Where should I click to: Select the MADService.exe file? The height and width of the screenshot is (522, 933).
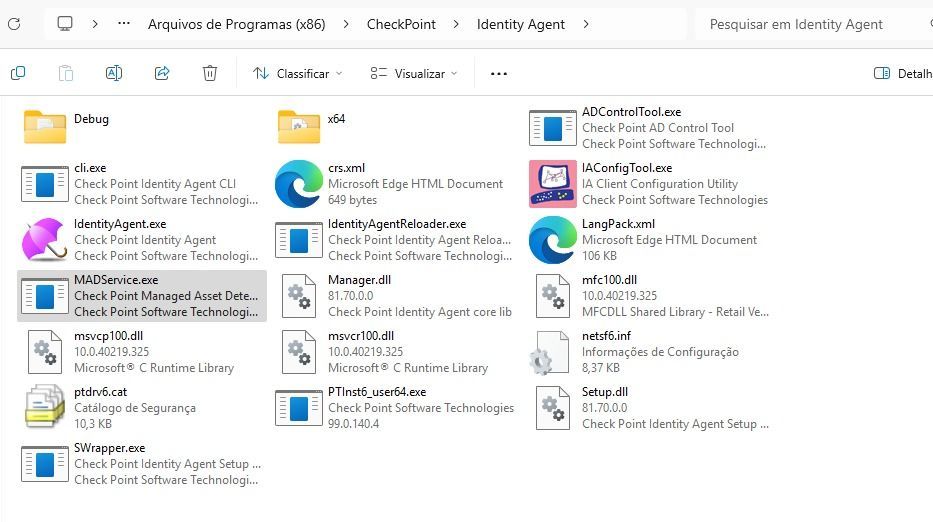[x=142, y=295]
